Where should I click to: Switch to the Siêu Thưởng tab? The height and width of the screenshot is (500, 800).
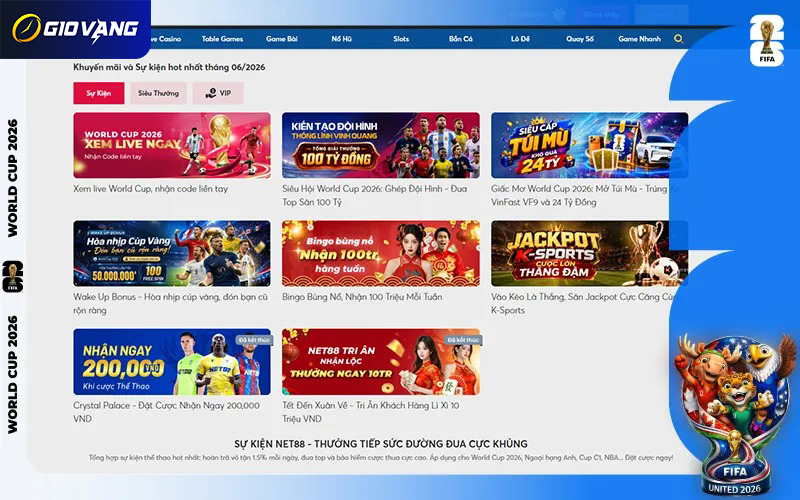tap(158, 93)
